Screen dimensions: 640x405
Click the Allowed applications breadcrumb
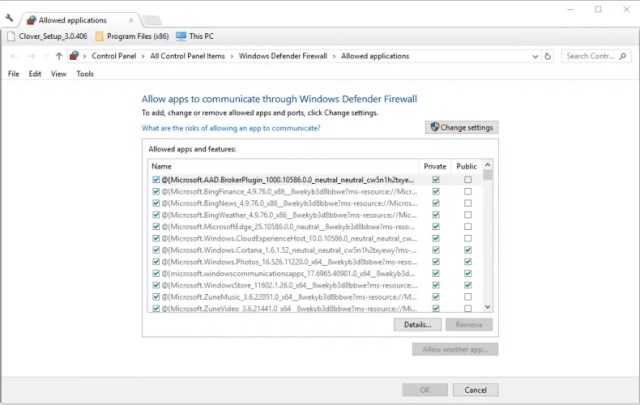375,56
